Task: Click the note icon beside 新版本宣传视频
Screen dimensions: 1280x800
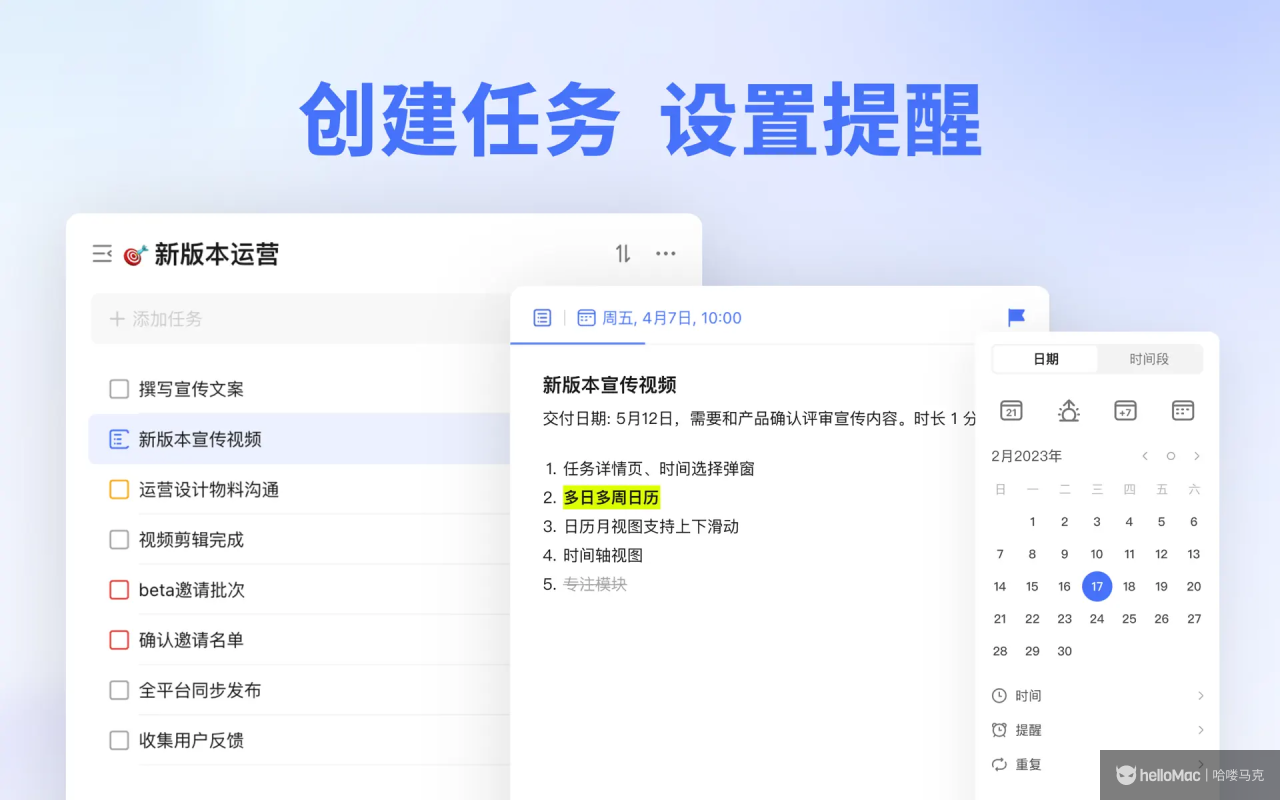Action: point(119,439)
